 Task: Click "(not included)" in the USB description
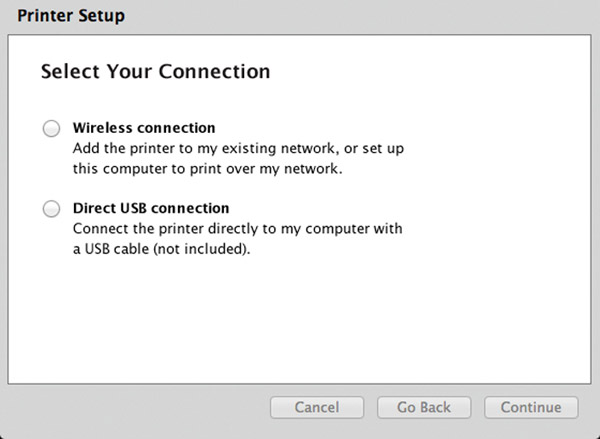coord(200,249)
